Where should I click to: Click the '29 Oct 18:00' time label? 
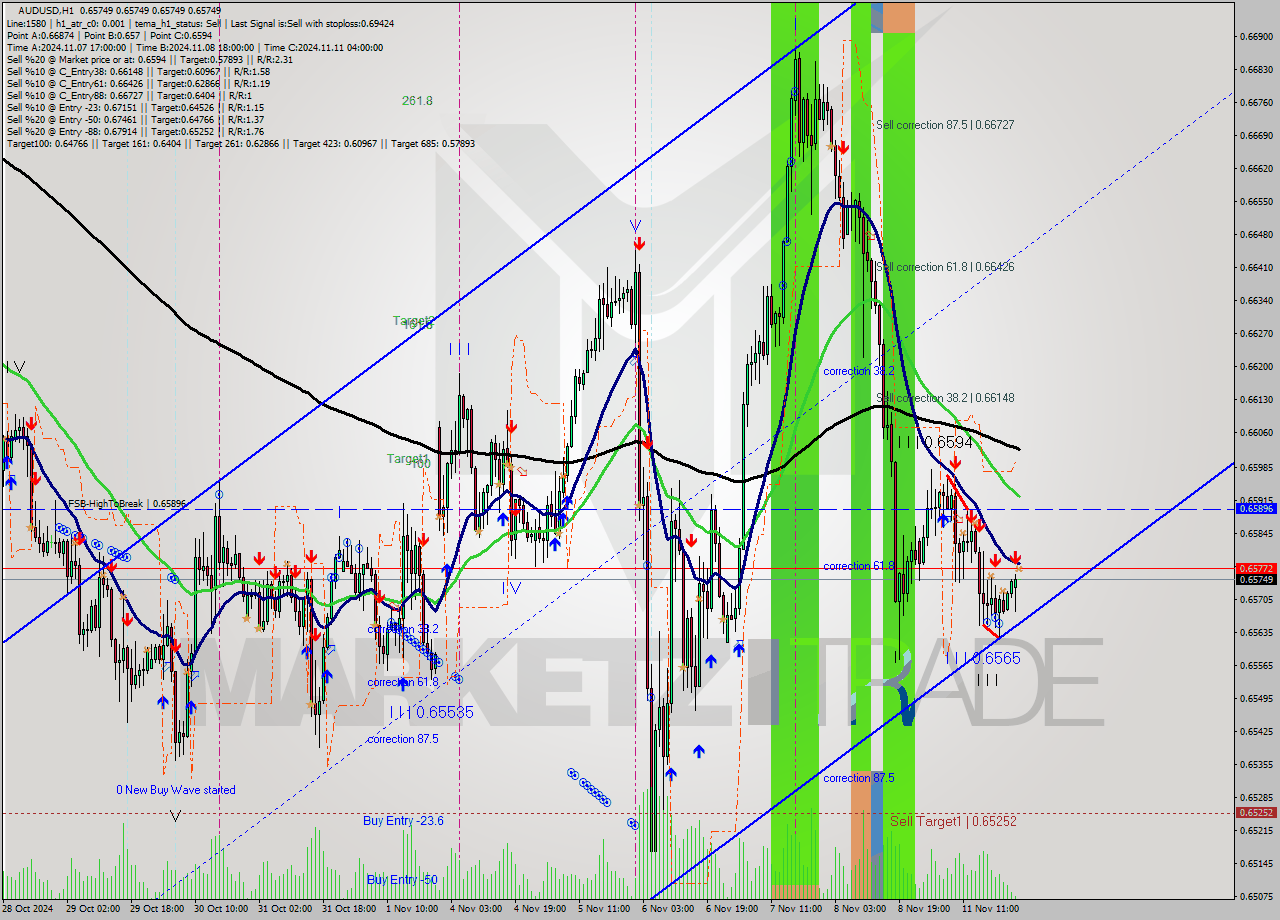click(x=155, y=909)
